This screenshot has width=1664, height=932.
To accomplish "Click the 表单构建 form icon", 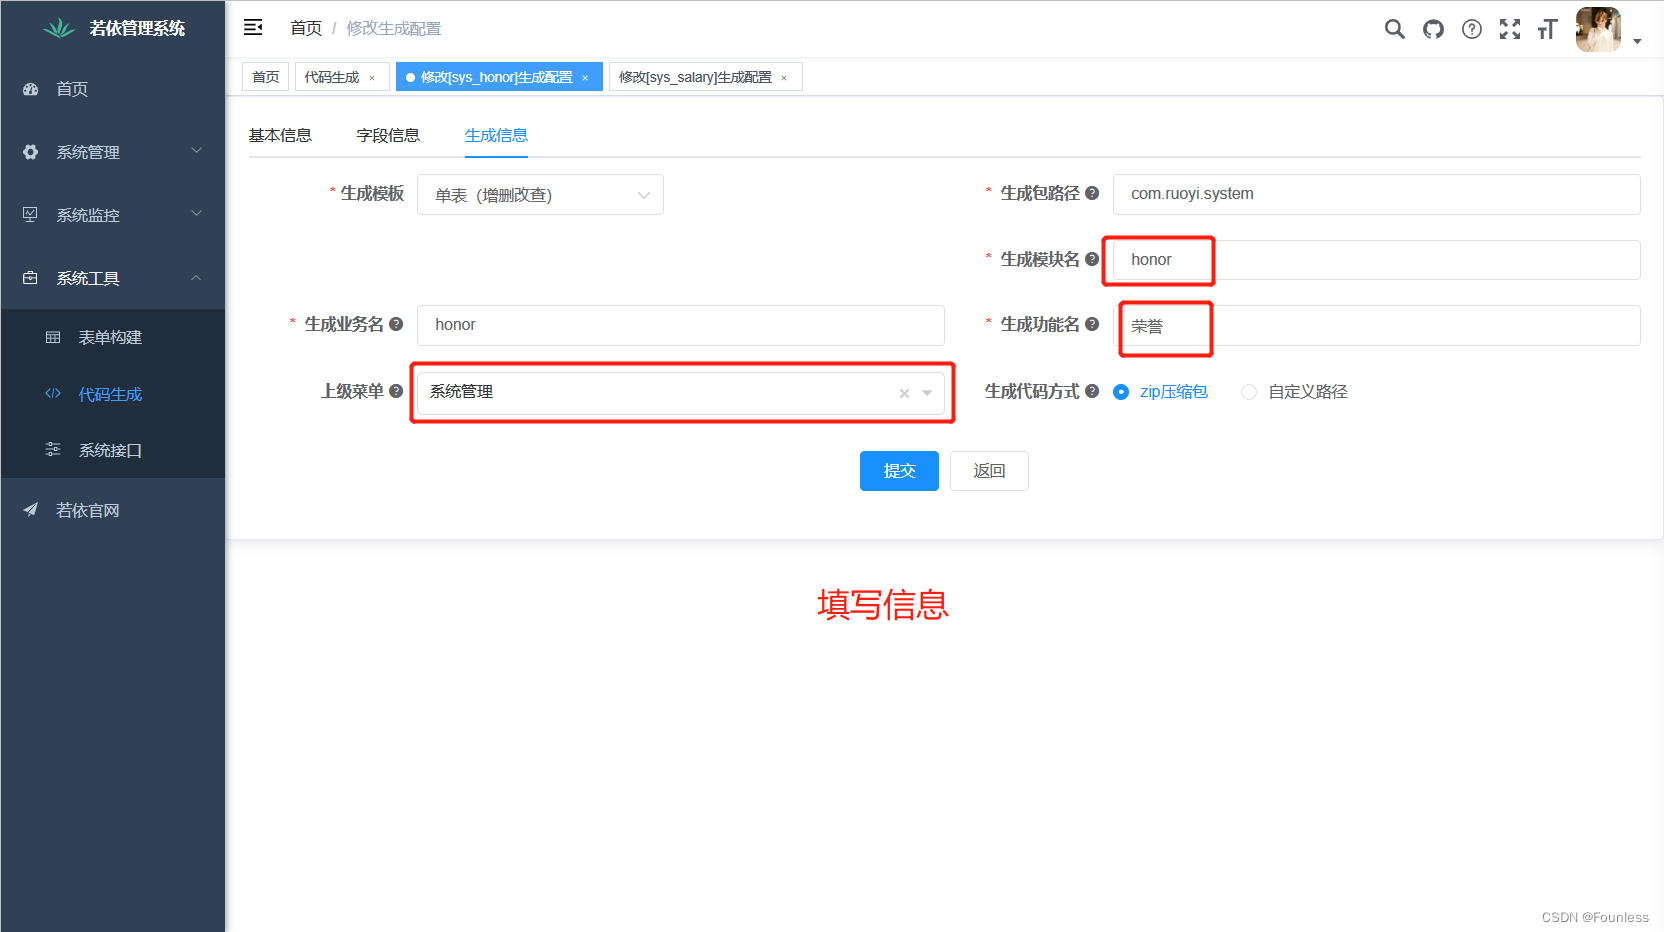I will click(x=53, y=337).
